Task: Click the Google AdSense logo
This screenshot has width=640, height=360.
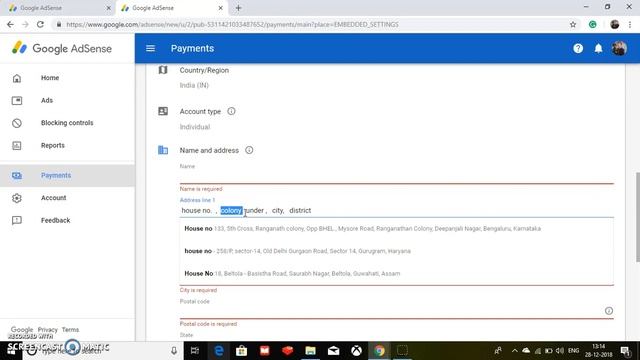Action: click(x=62, y=48)
